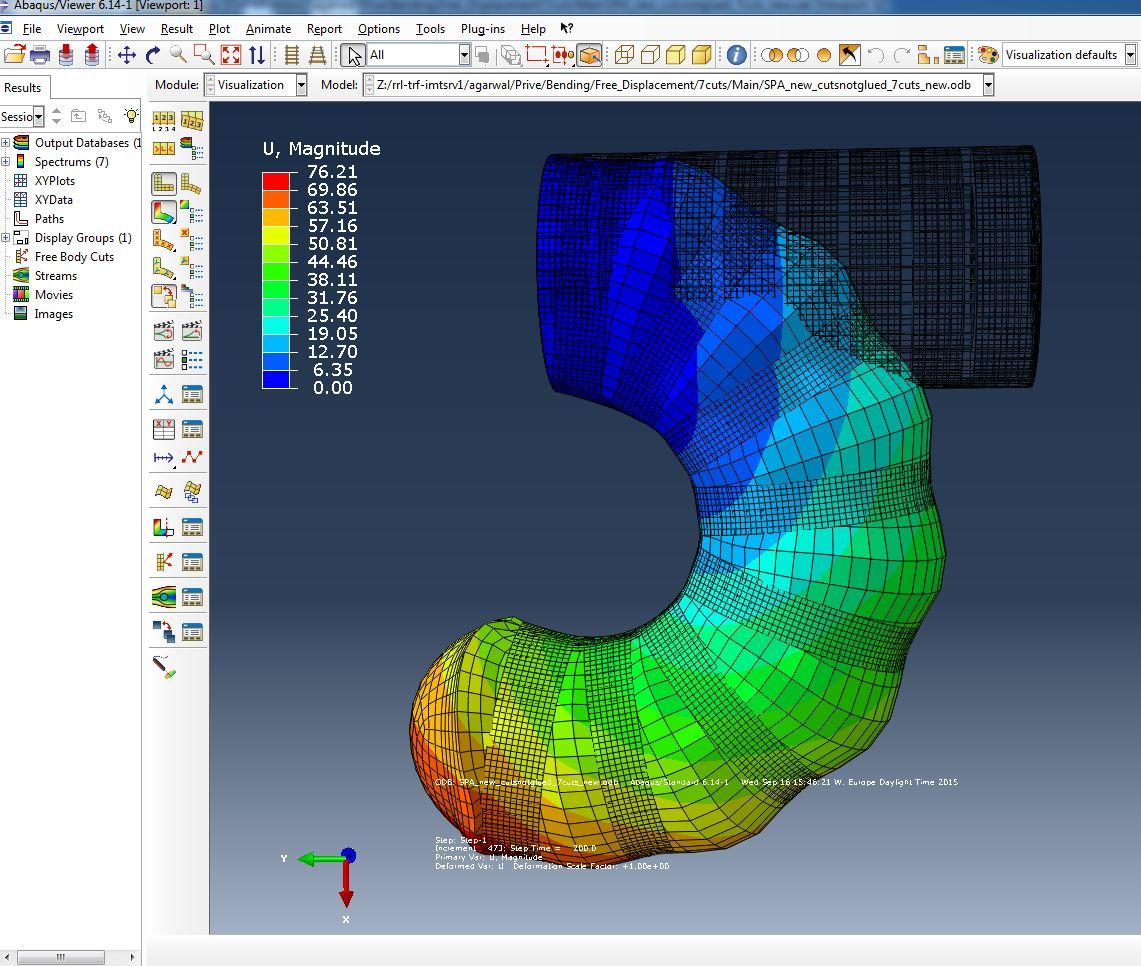Expand the Spectrums (7) tree node

tap(5, 161)
